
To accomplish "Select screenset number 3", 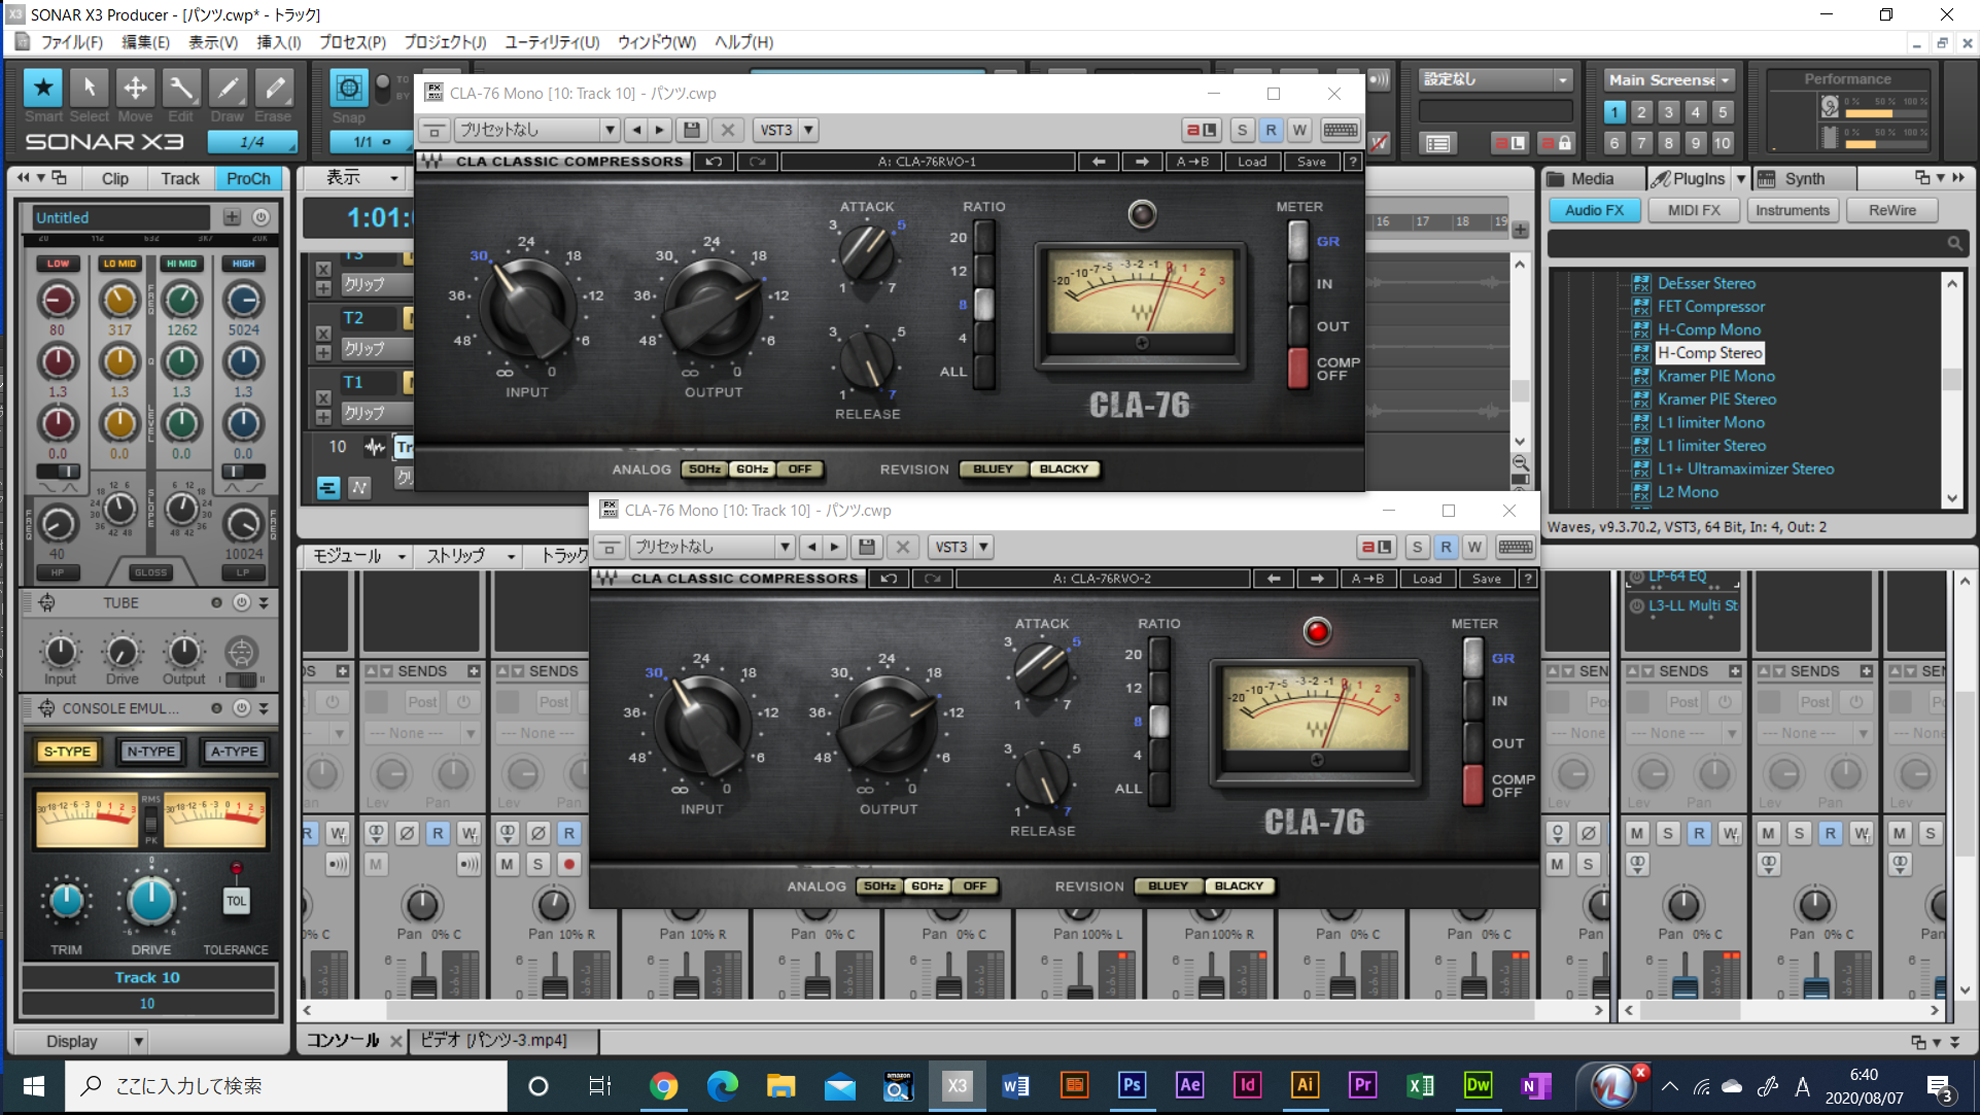I will (1668, 112).
